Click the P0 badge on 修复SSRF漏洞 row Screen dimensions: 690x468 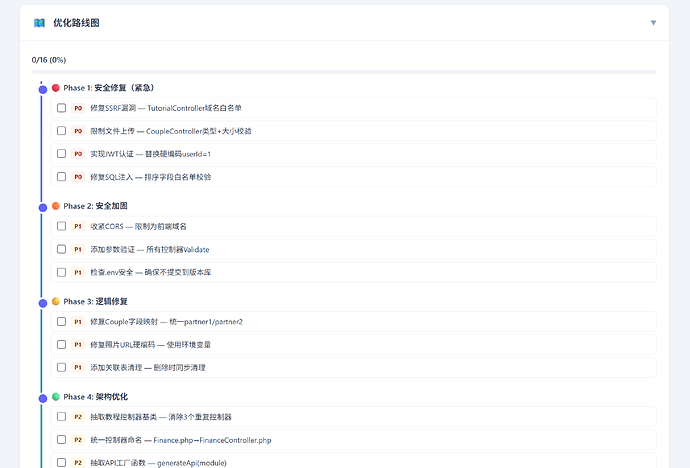(78, 108)
